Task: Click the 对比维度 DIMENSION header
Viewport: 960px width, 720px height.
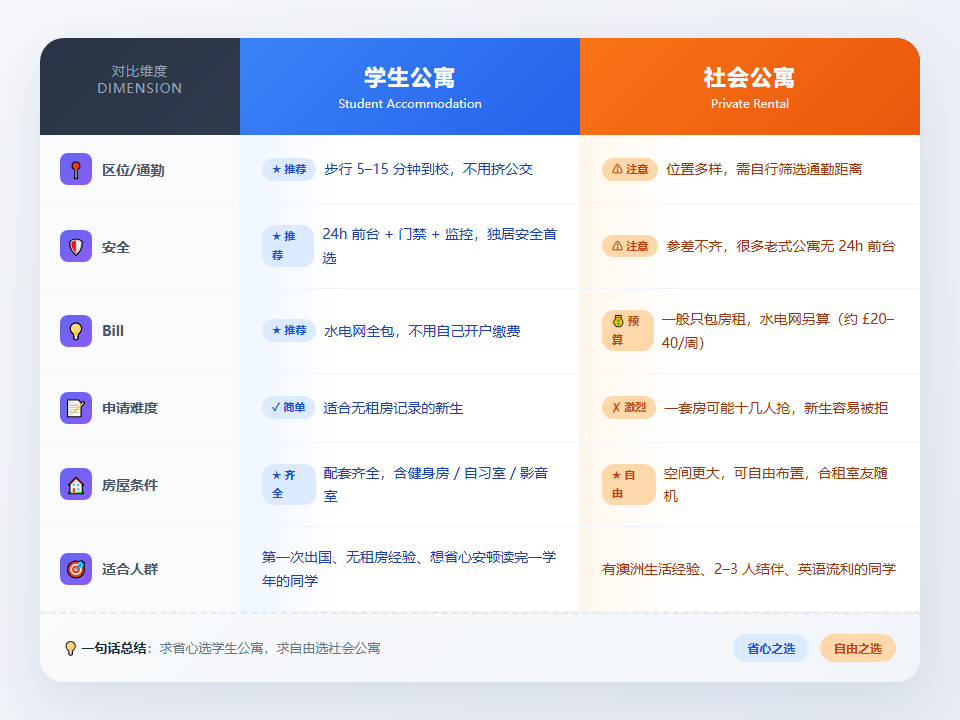Action: 140,86
